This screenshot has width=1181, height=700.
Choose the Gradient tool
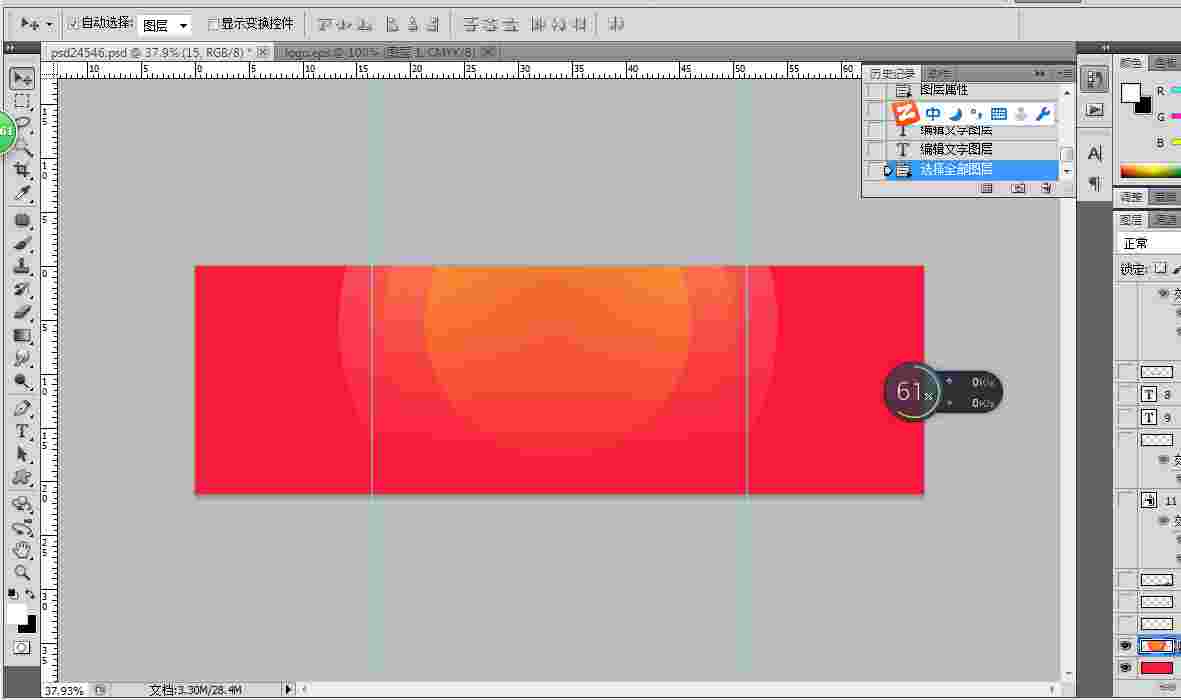coord(22,336)
